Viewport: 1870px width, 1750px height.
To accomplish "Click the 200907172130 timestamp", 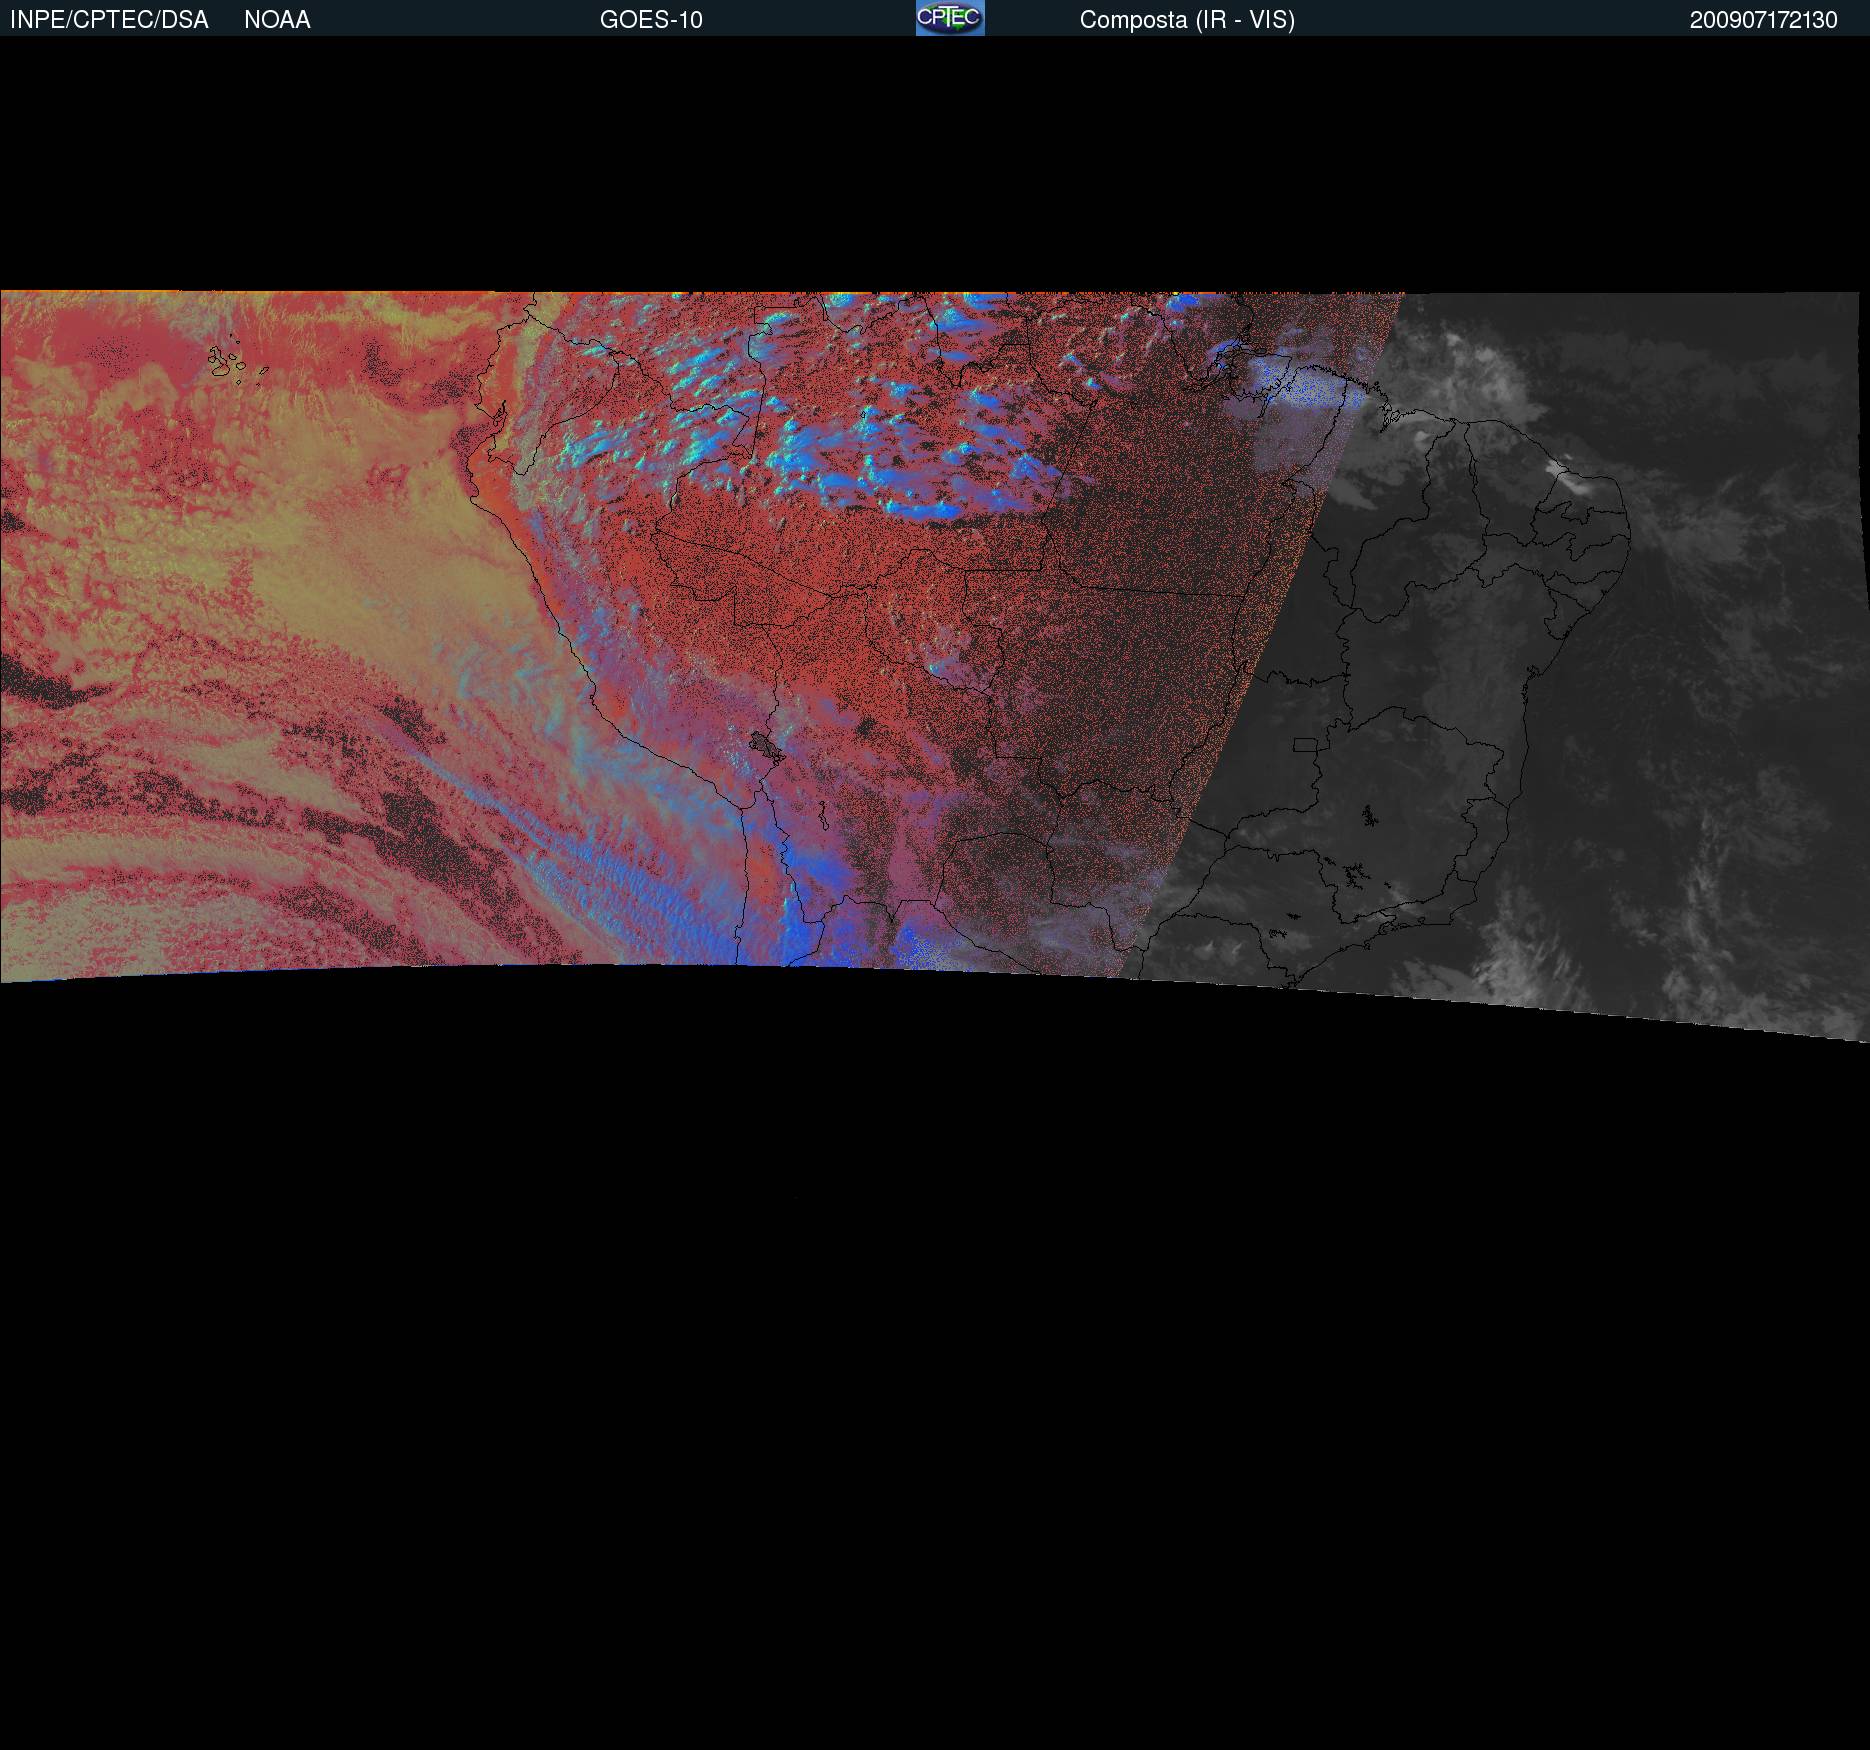I will click(1763, 20).
